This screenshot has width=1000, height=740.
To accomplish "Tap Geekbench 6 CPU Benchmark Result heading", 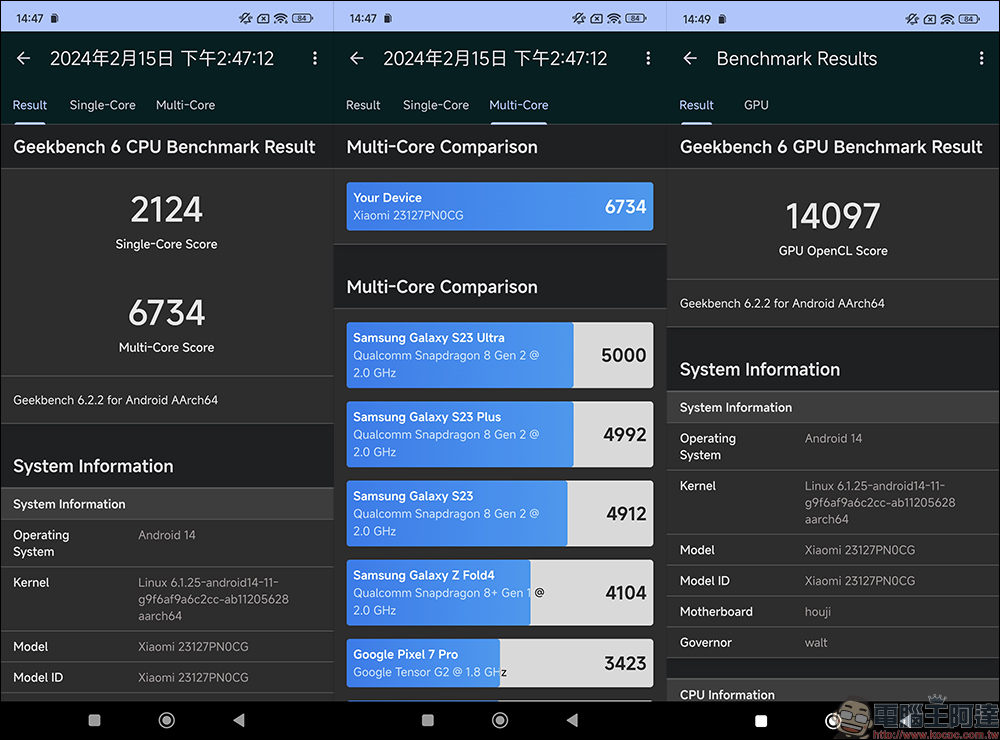I will (x=165, y=147).
